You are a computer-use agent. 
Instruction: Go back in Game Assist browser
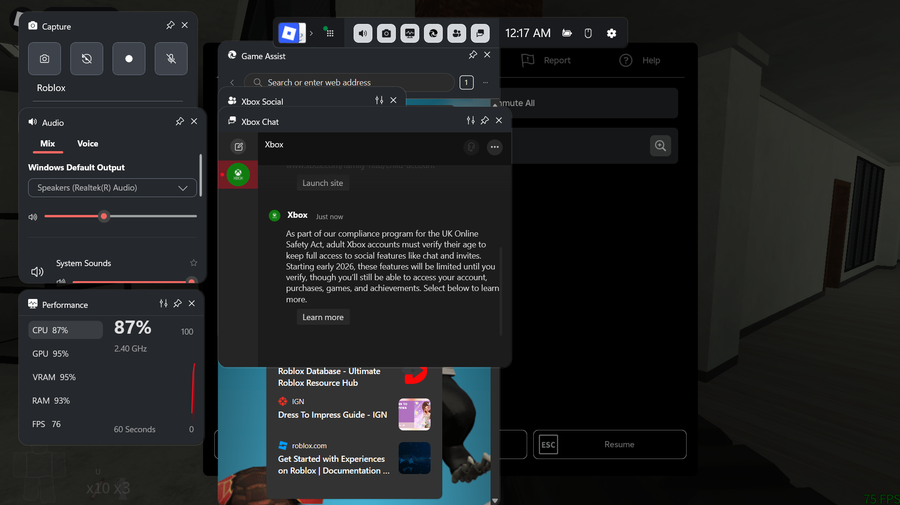[232, 83]
